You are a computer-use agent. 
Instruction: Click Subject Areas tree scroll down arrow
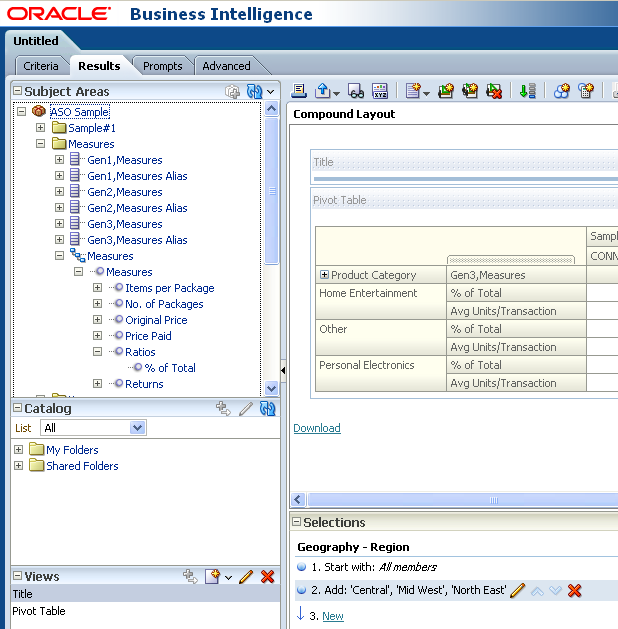(272, 388)
